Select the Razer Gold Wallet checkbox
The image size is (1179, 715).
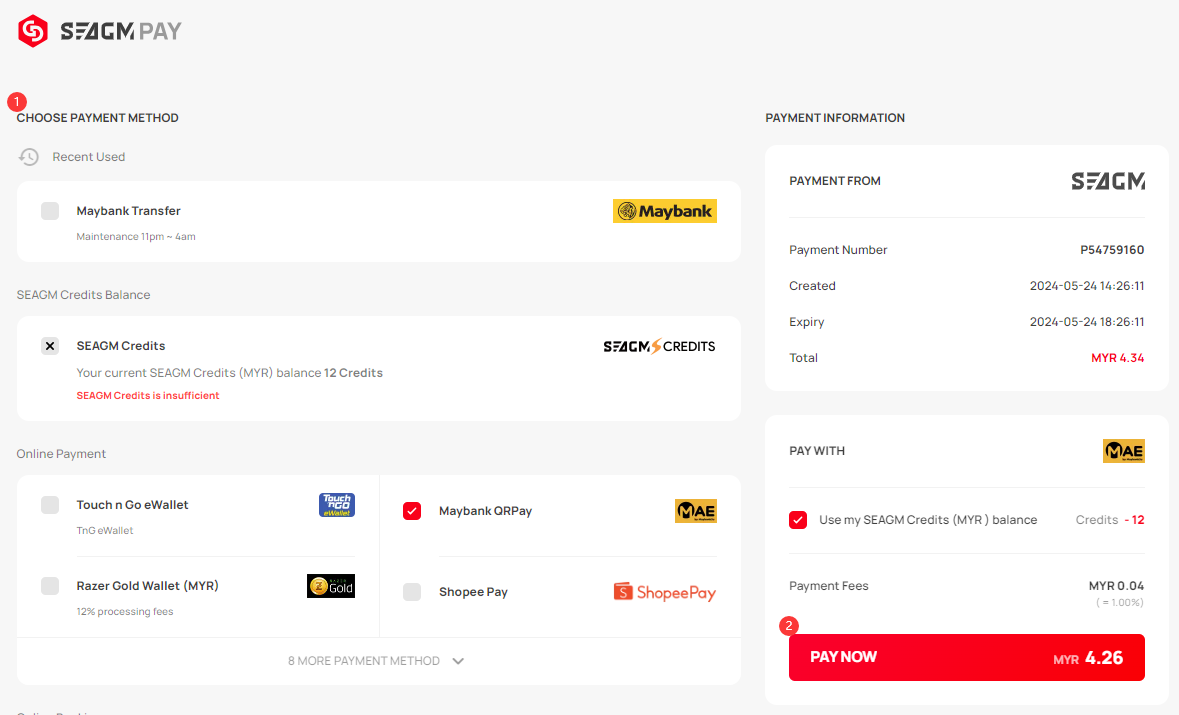click(x=50, y=586)
